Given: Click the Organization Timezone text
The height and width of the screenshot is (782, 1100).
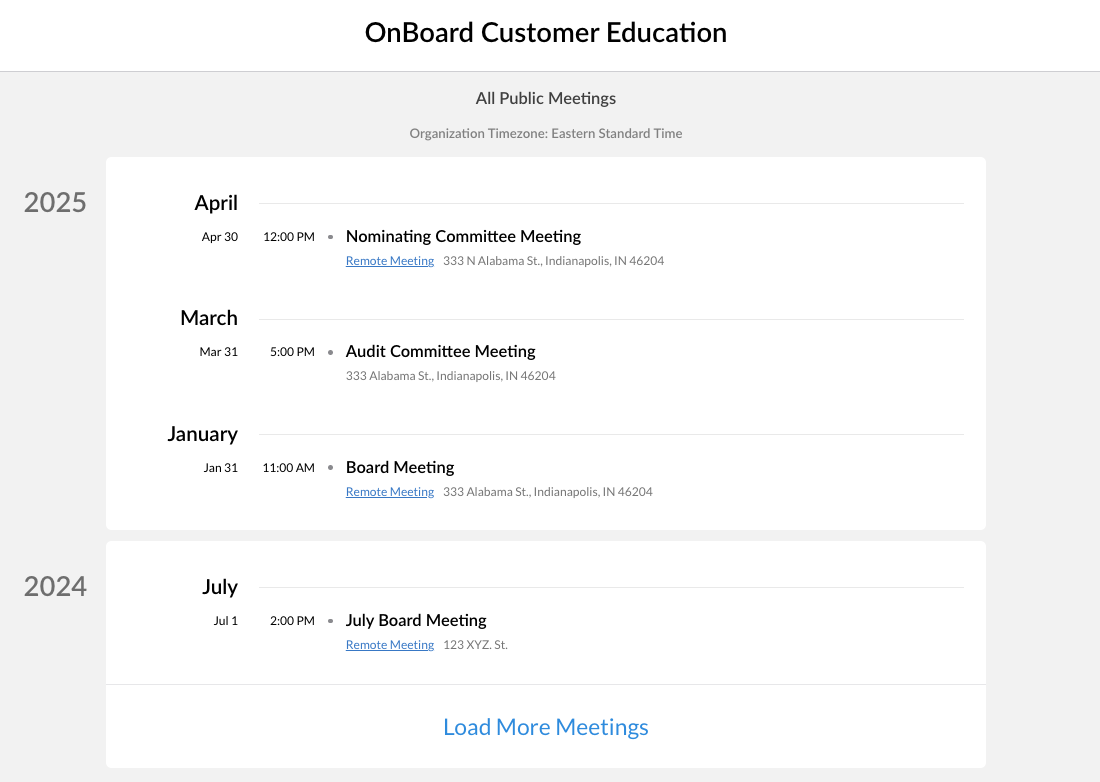Looking at the screenshot, I should [x=546, y=133].
